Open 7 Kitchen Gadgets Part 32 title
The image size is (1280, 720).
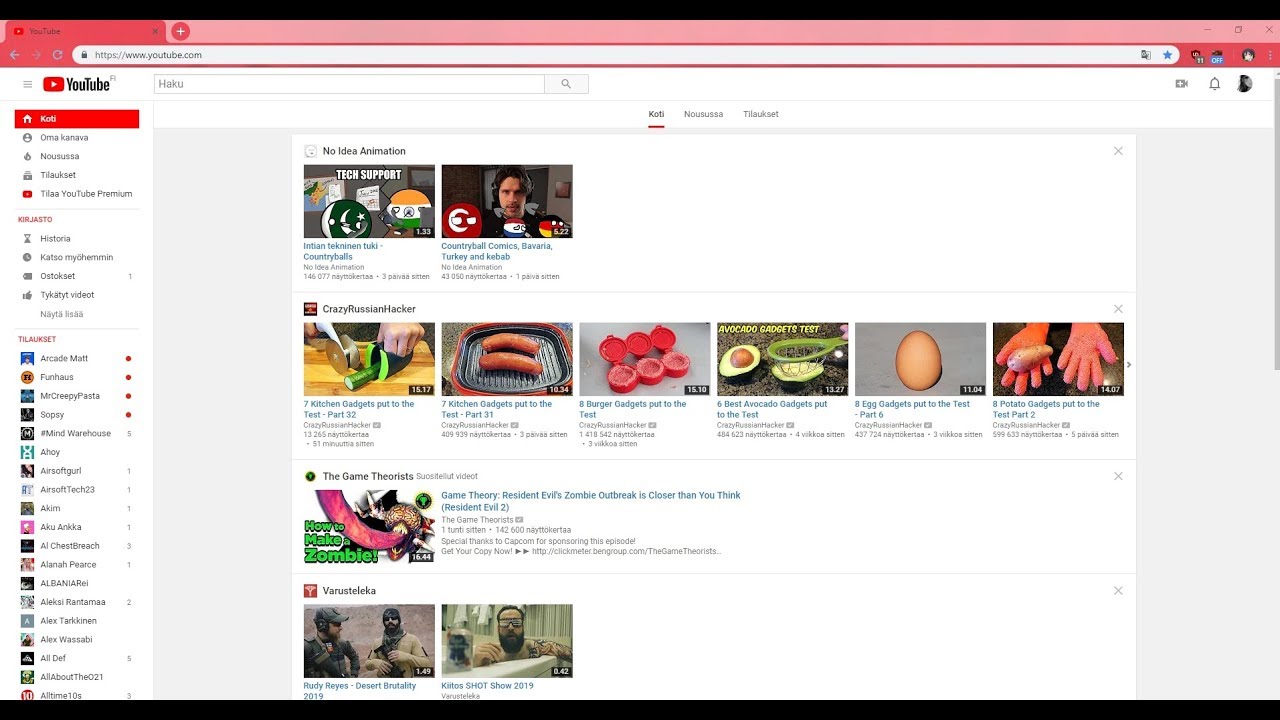tap(358, 409)
